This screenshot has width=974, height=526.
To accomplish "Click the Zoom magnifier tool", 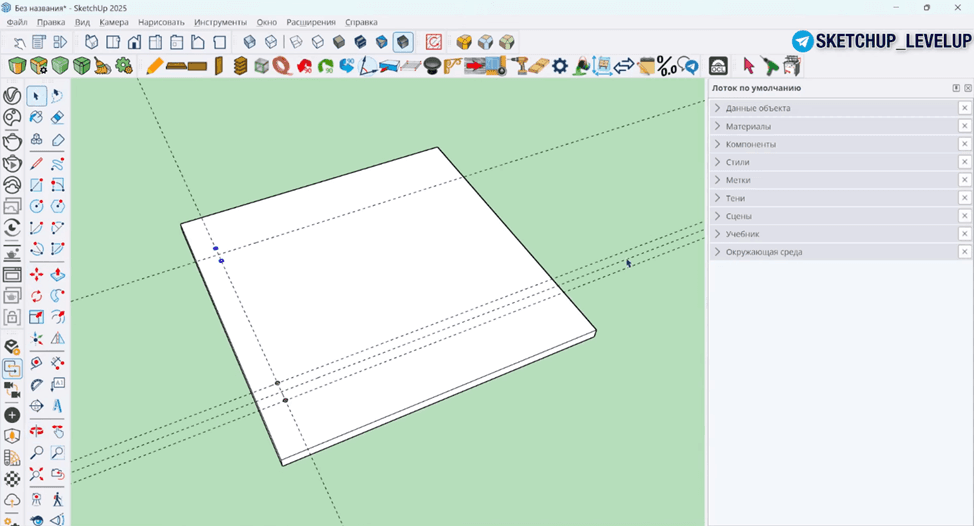I will pos(36,453).
